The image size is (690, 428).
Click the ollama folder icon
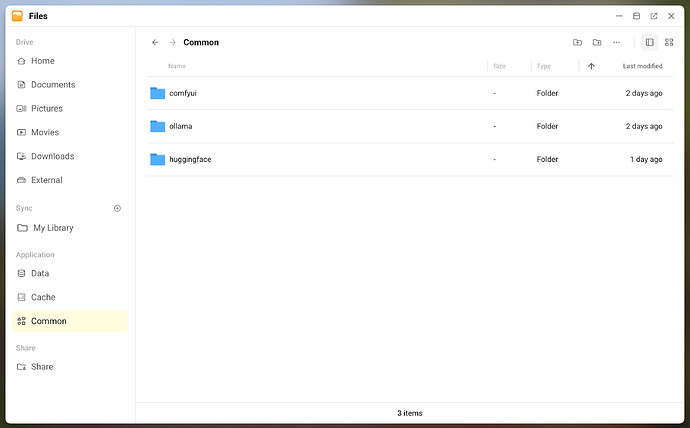point(158,126)
